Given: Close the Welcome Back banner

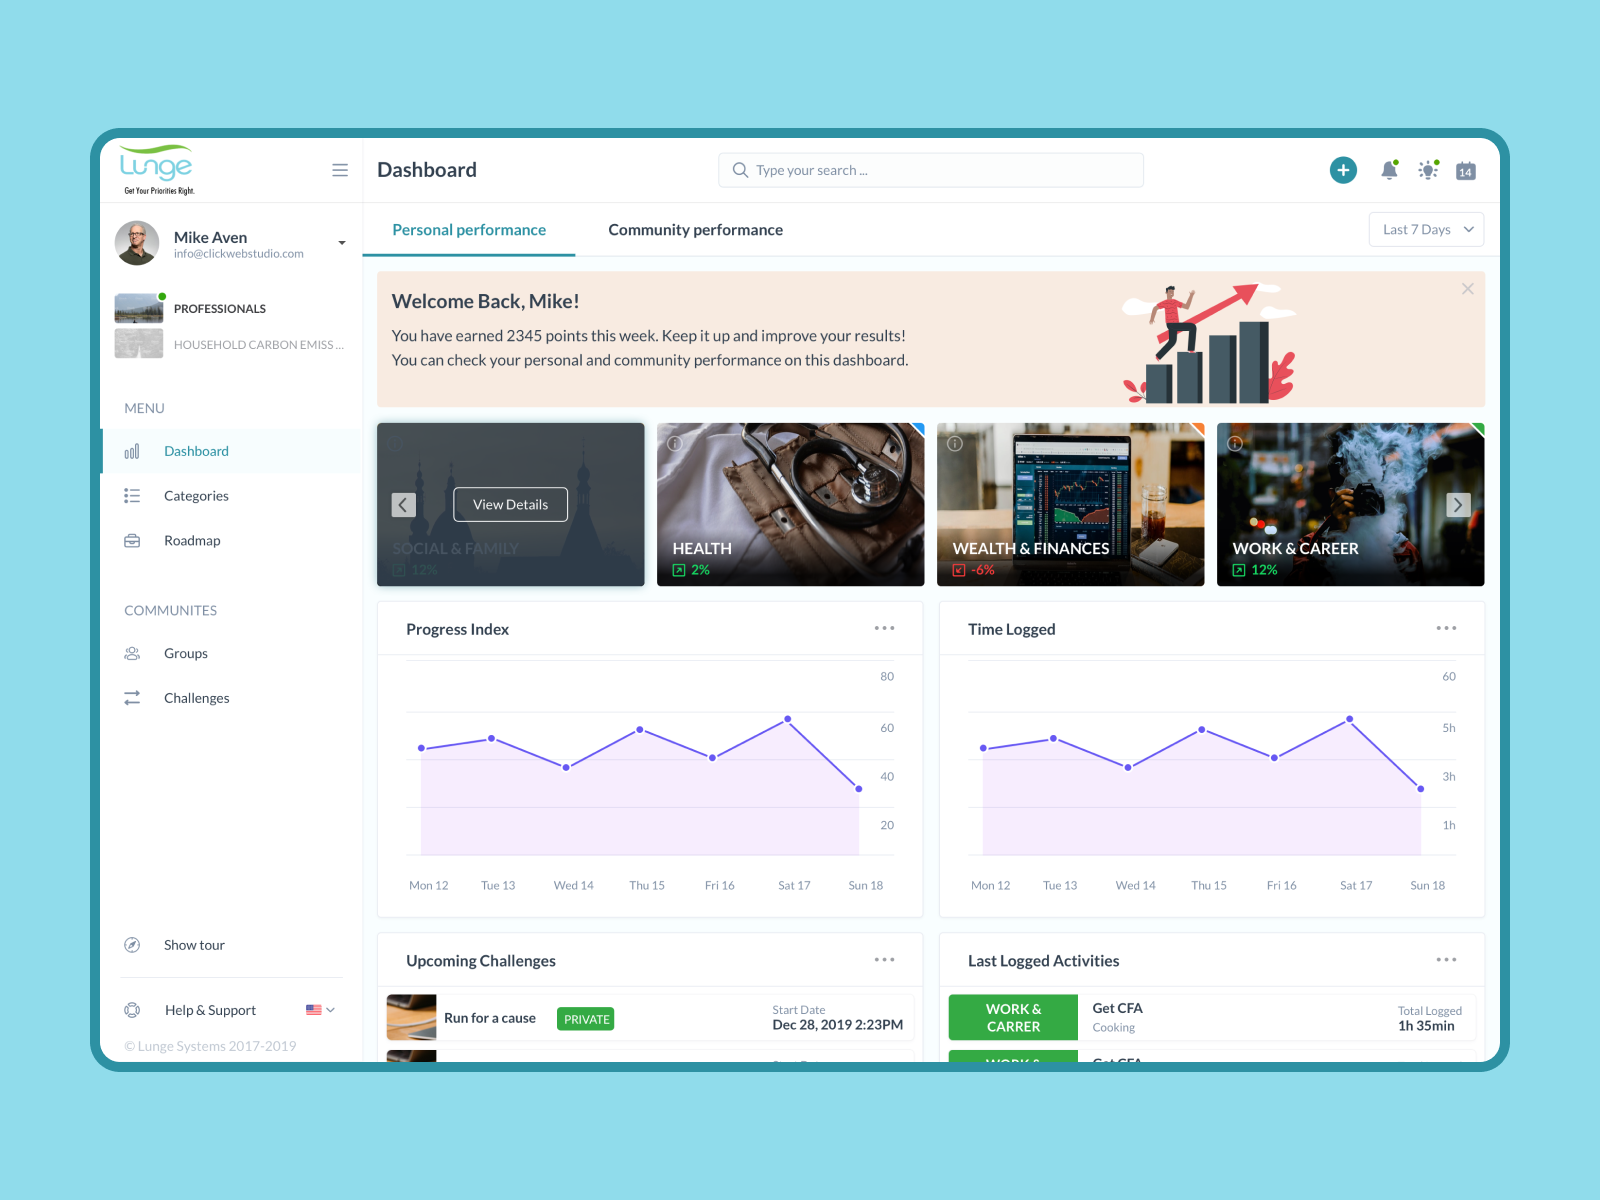Looking at the screenshot, I should pos(1467,289).
